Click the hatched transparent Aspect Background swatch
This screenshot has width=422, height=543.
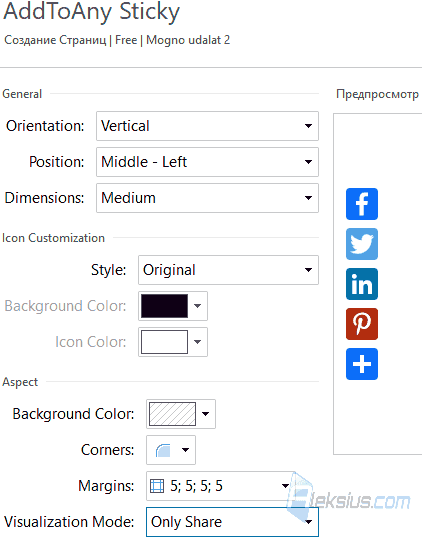pos(172,414)
